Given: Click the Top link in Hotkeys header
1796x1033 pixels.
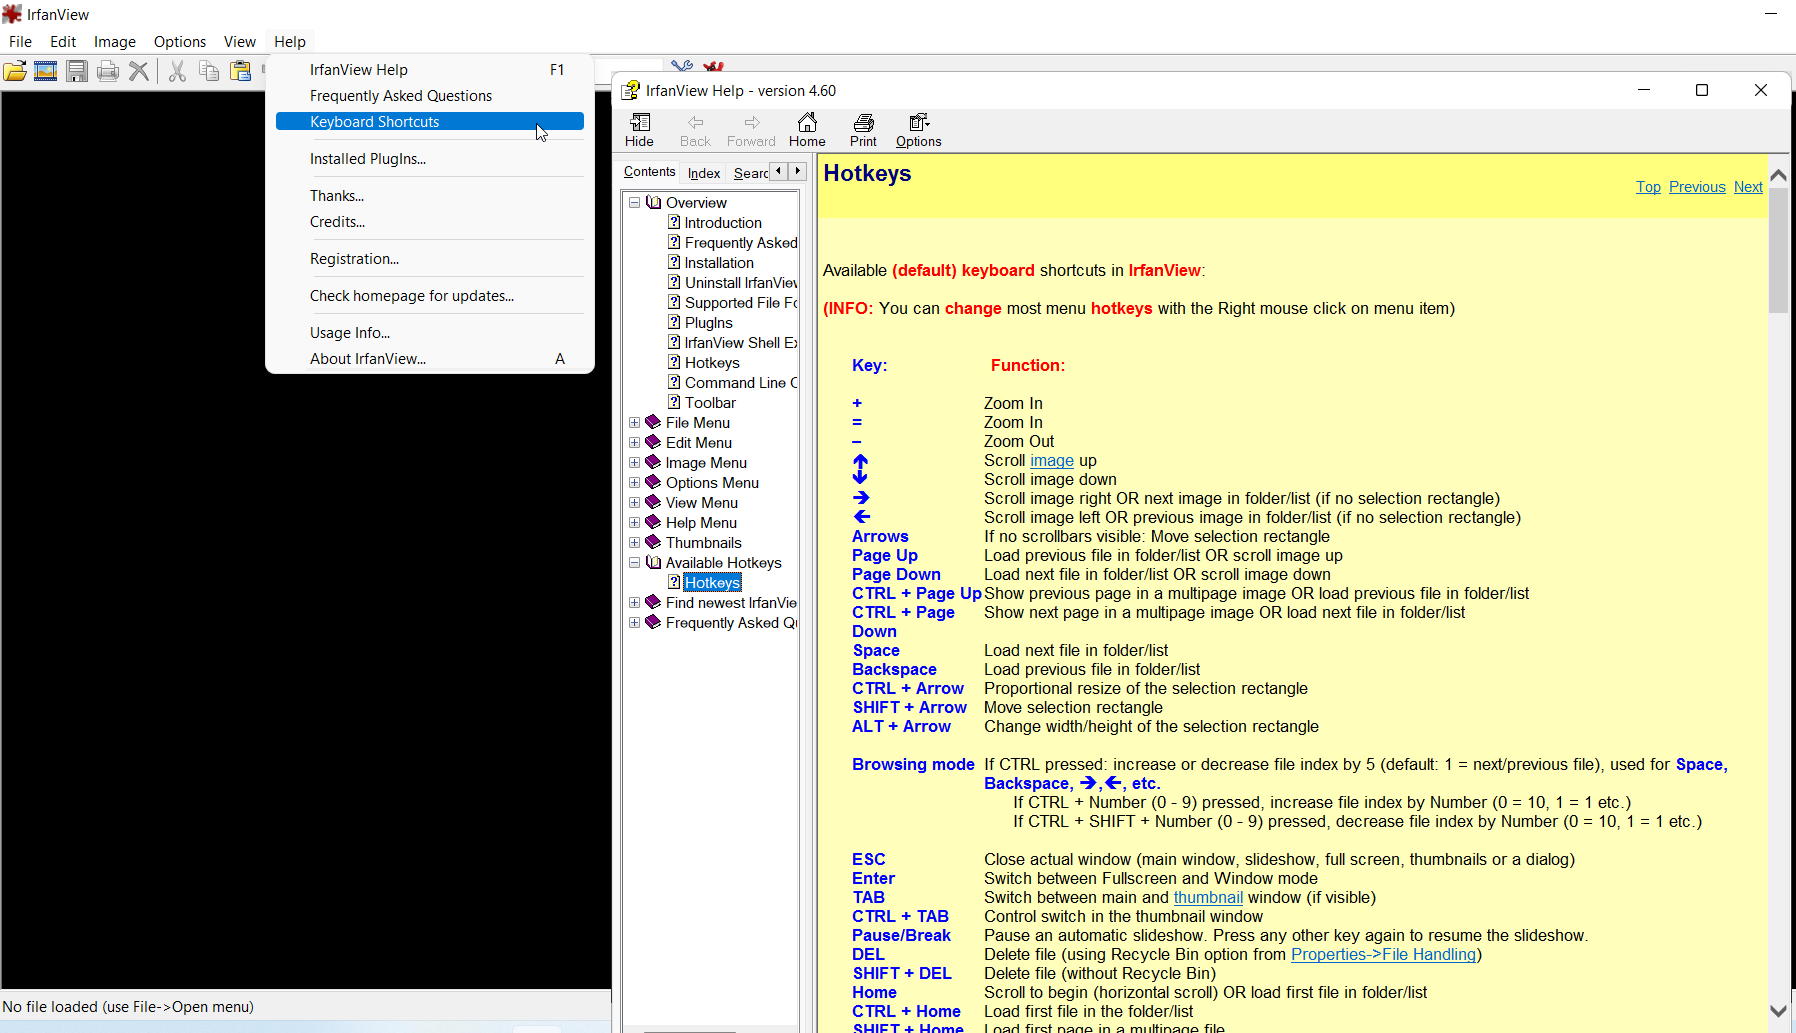Looking at the screenshot, I should click(1648, 187).
